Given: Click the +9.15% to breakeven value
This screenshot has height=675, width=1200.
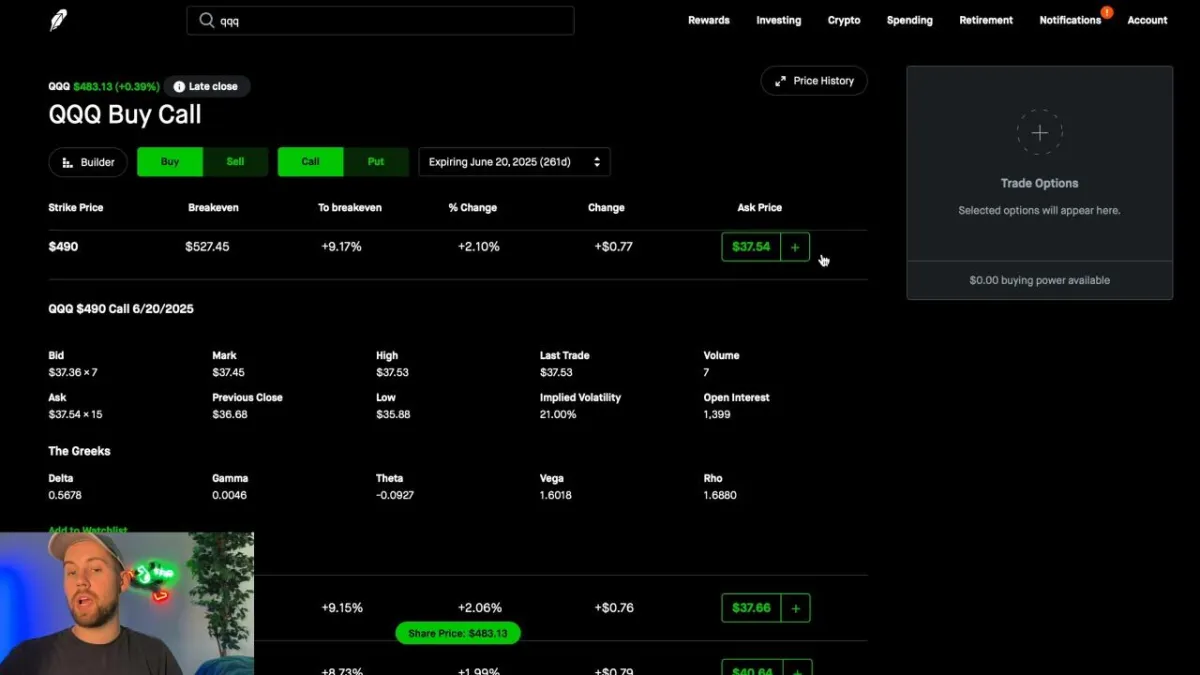Looking at the screenshot, I should [342, 608].
